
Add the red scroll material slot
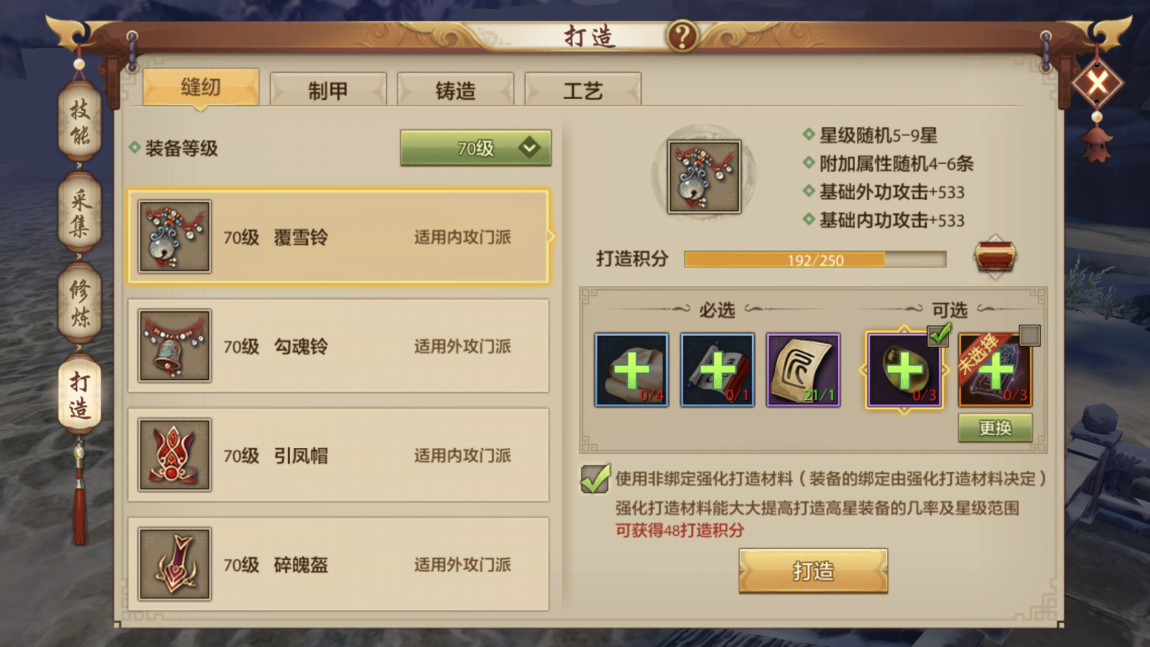point(717,370)
